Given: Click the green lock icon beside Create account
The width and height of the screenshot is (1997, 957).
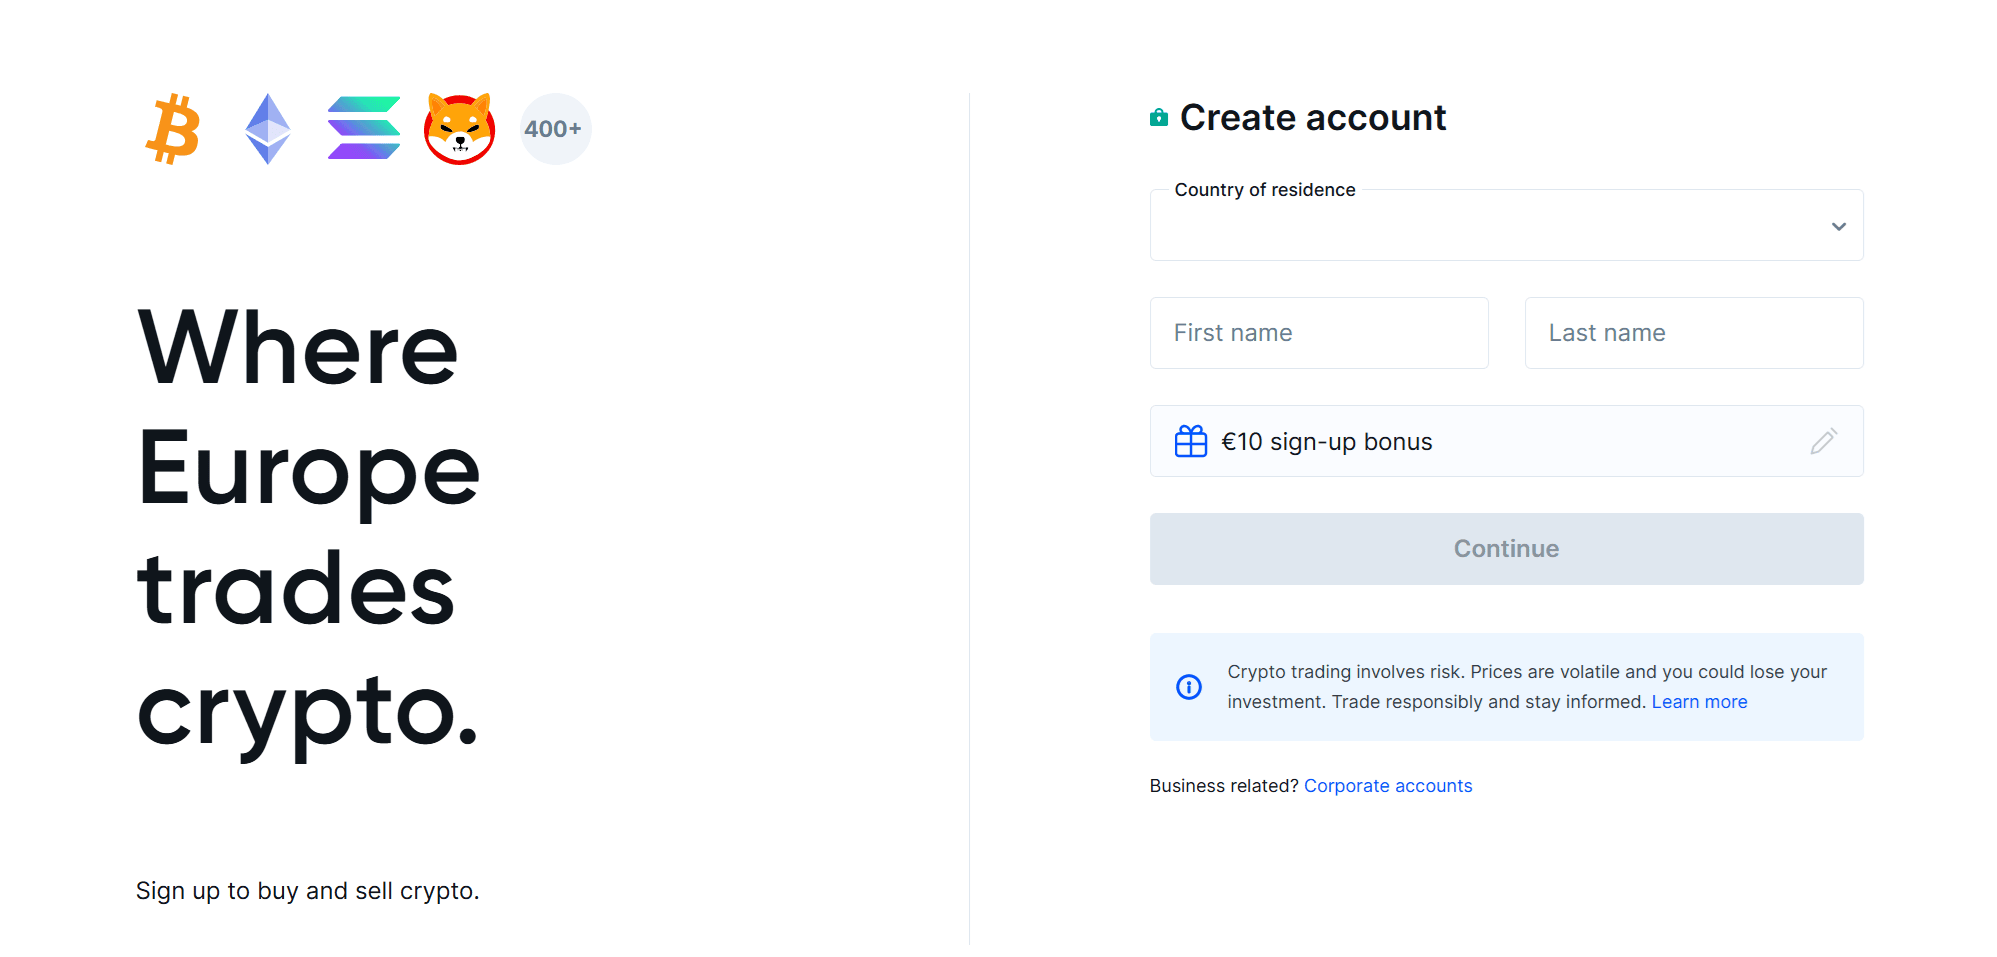Looking at the screenshot, I should coord(1158,116).
